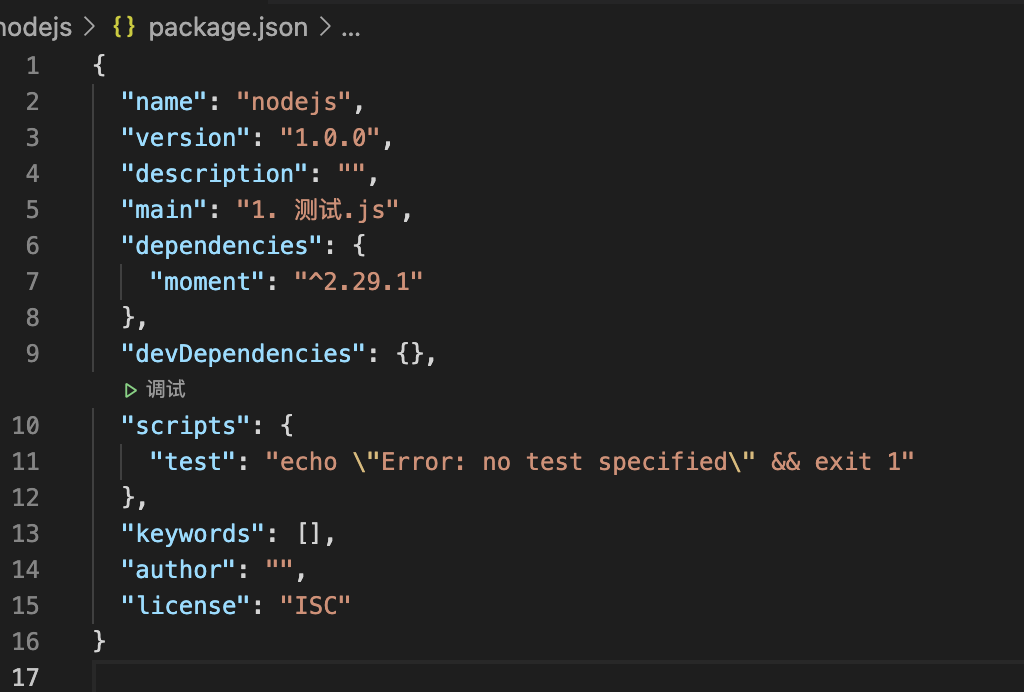The height and width of the screenshot is (692, 1024).
Task: Click the JSON braces icon in breadcrumb
Action: (124, 28)
